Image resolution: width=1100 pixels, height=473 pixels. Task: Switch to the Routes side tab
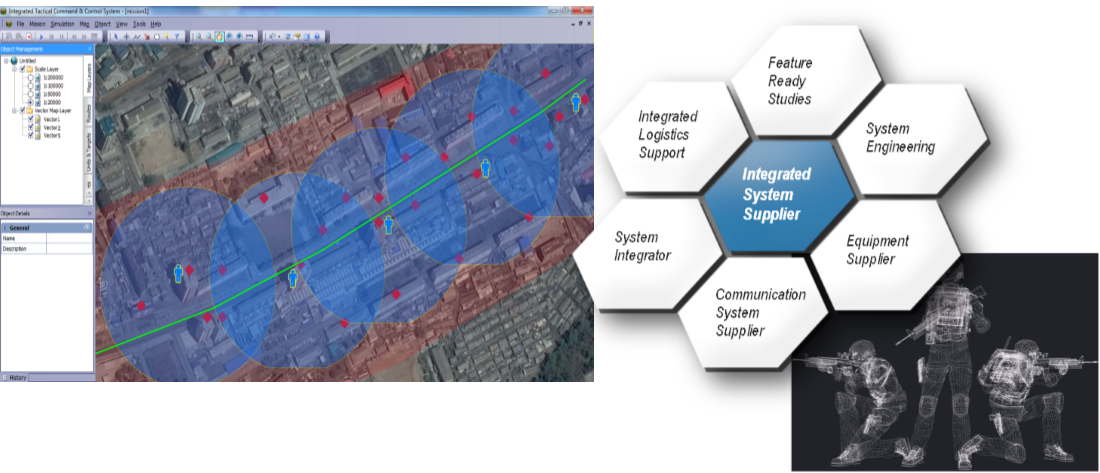[90, 116]
